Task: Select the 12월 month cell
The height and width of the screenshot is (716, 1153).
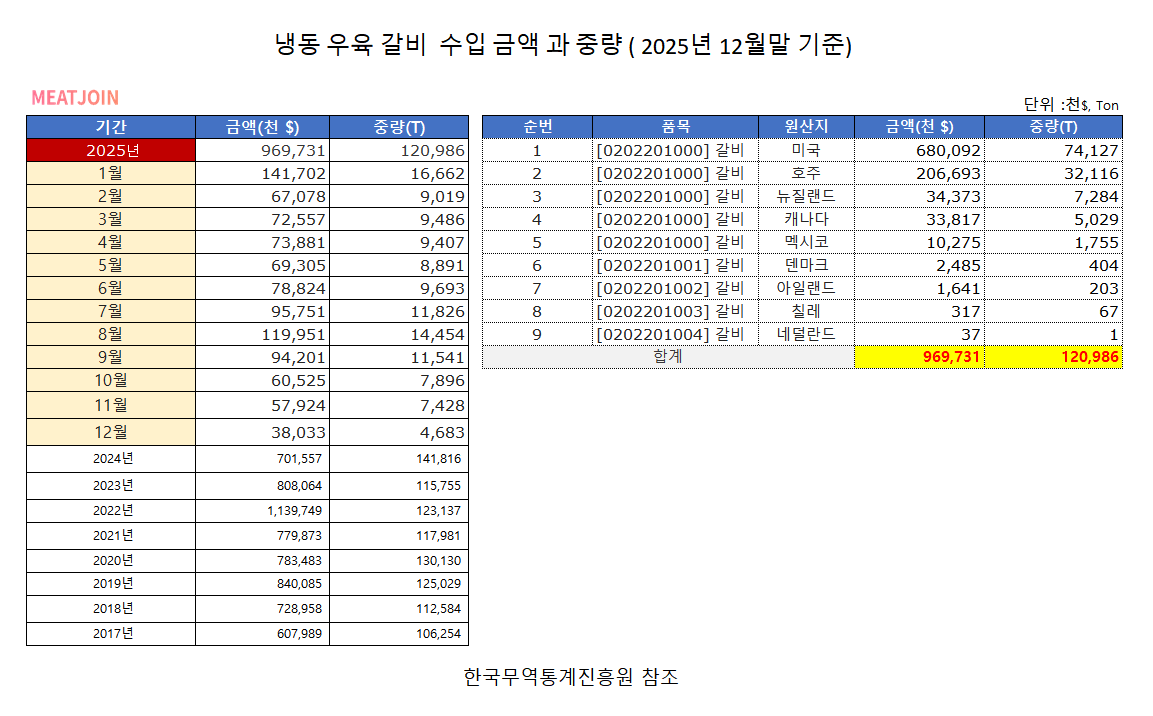Action: [111, 432]
